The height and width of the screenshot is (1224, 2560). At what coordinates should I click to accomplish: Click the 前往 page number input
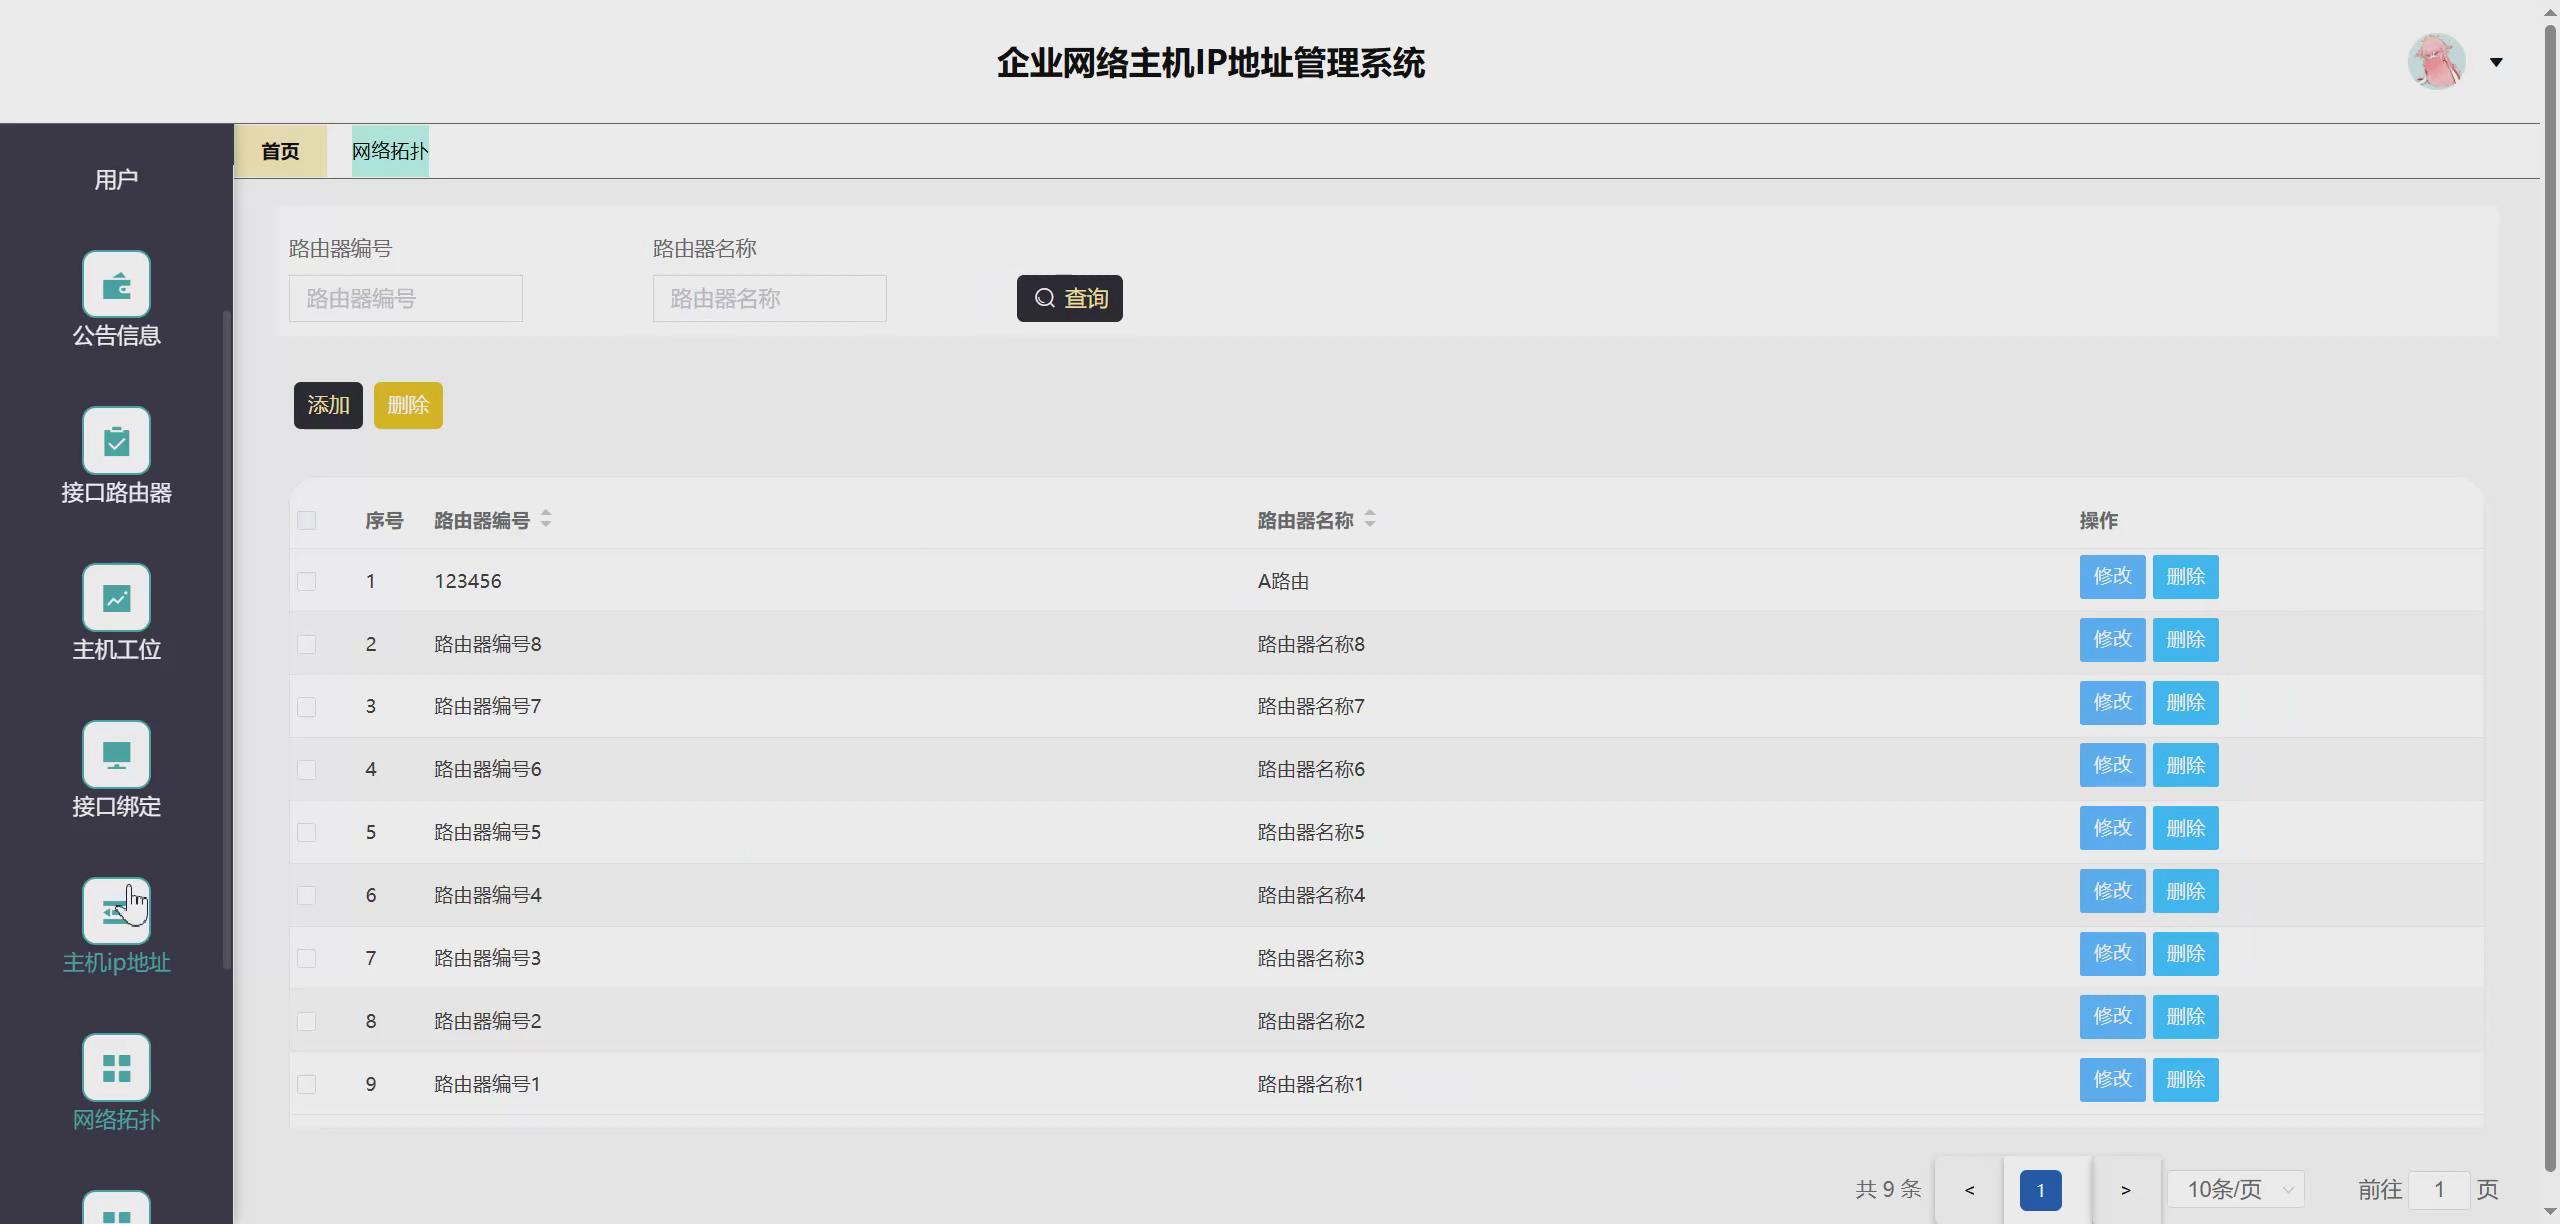coord(2439,1190)
